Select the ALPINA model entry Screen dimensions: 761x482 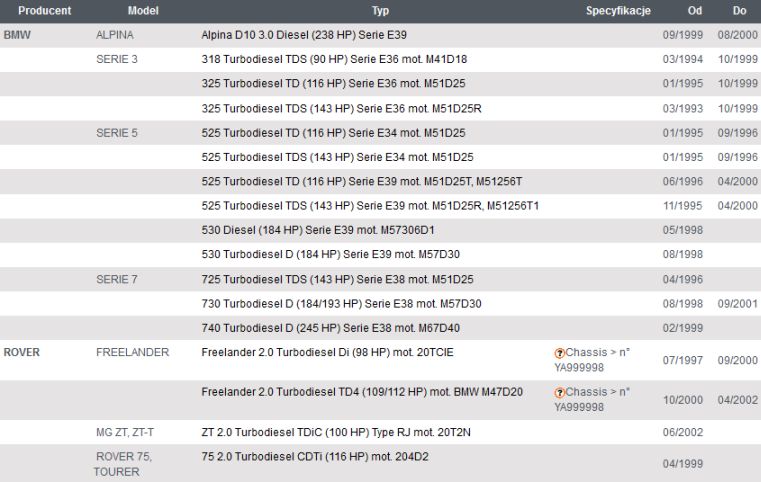click(x=115, y=35)
